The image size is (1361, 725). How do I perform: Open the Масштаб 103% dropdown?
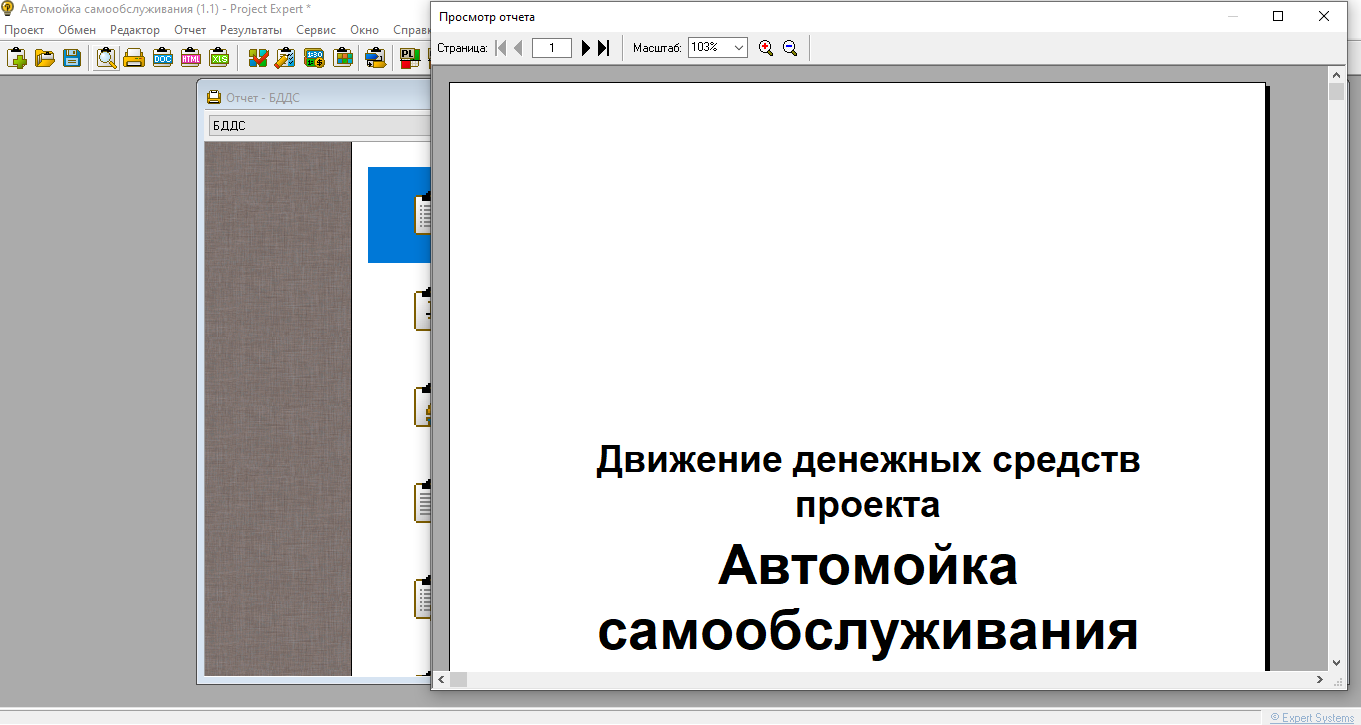(x=738, y=48)
